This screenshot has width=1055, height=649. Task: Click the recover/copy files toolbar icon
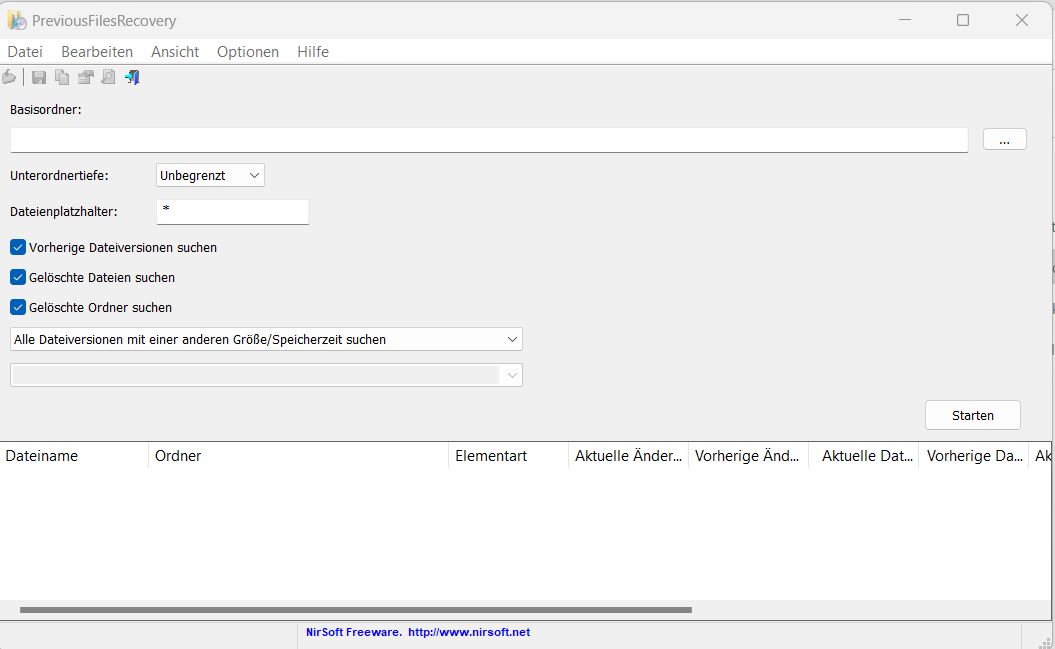9,77
